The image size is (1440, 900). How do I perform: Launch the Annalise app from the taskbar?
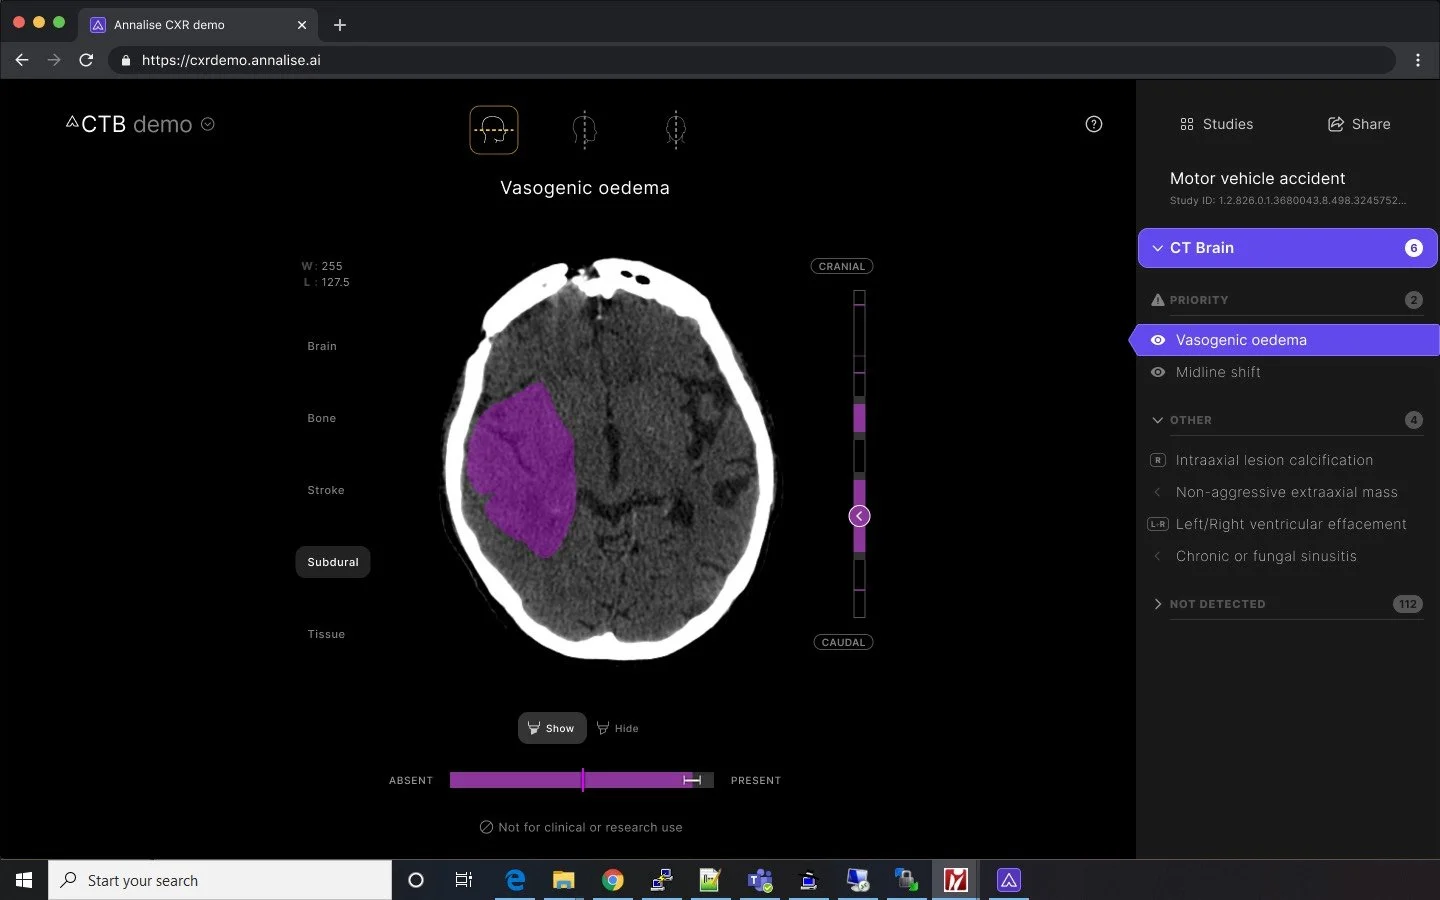(1007, 881)
